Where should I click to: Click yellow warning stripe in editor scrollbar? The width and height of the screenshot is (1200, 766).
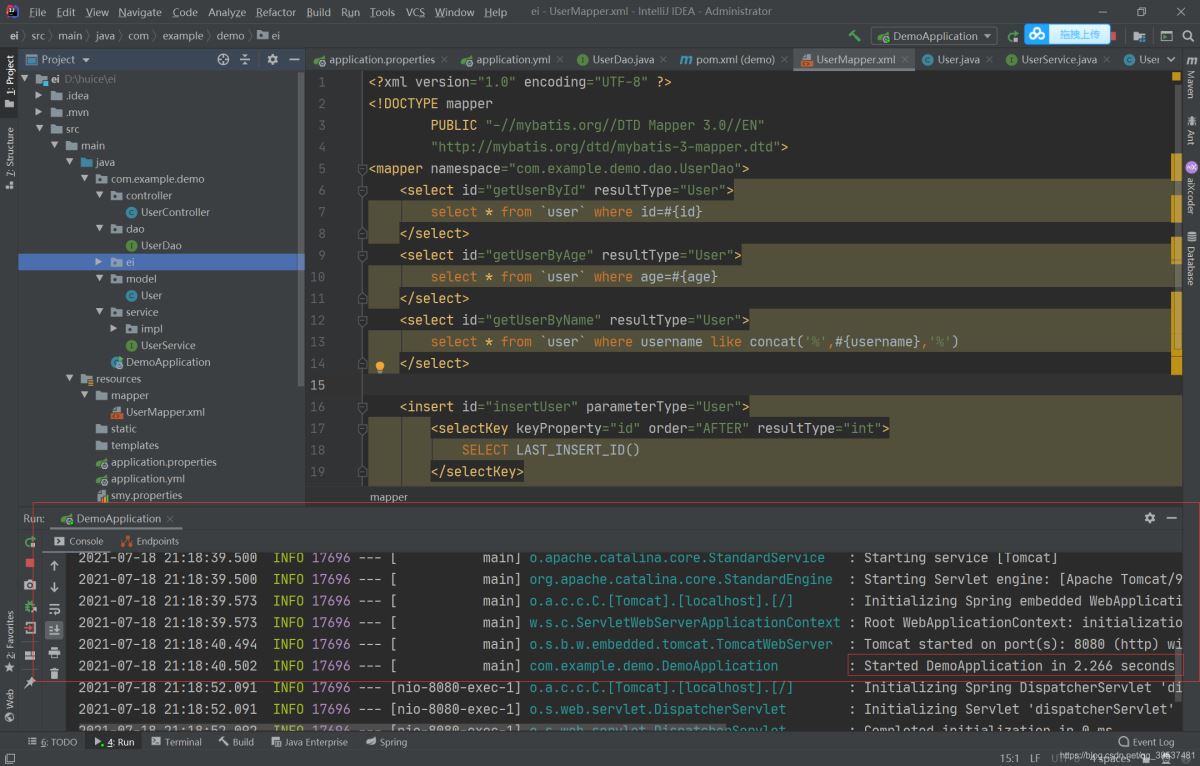1177,165
